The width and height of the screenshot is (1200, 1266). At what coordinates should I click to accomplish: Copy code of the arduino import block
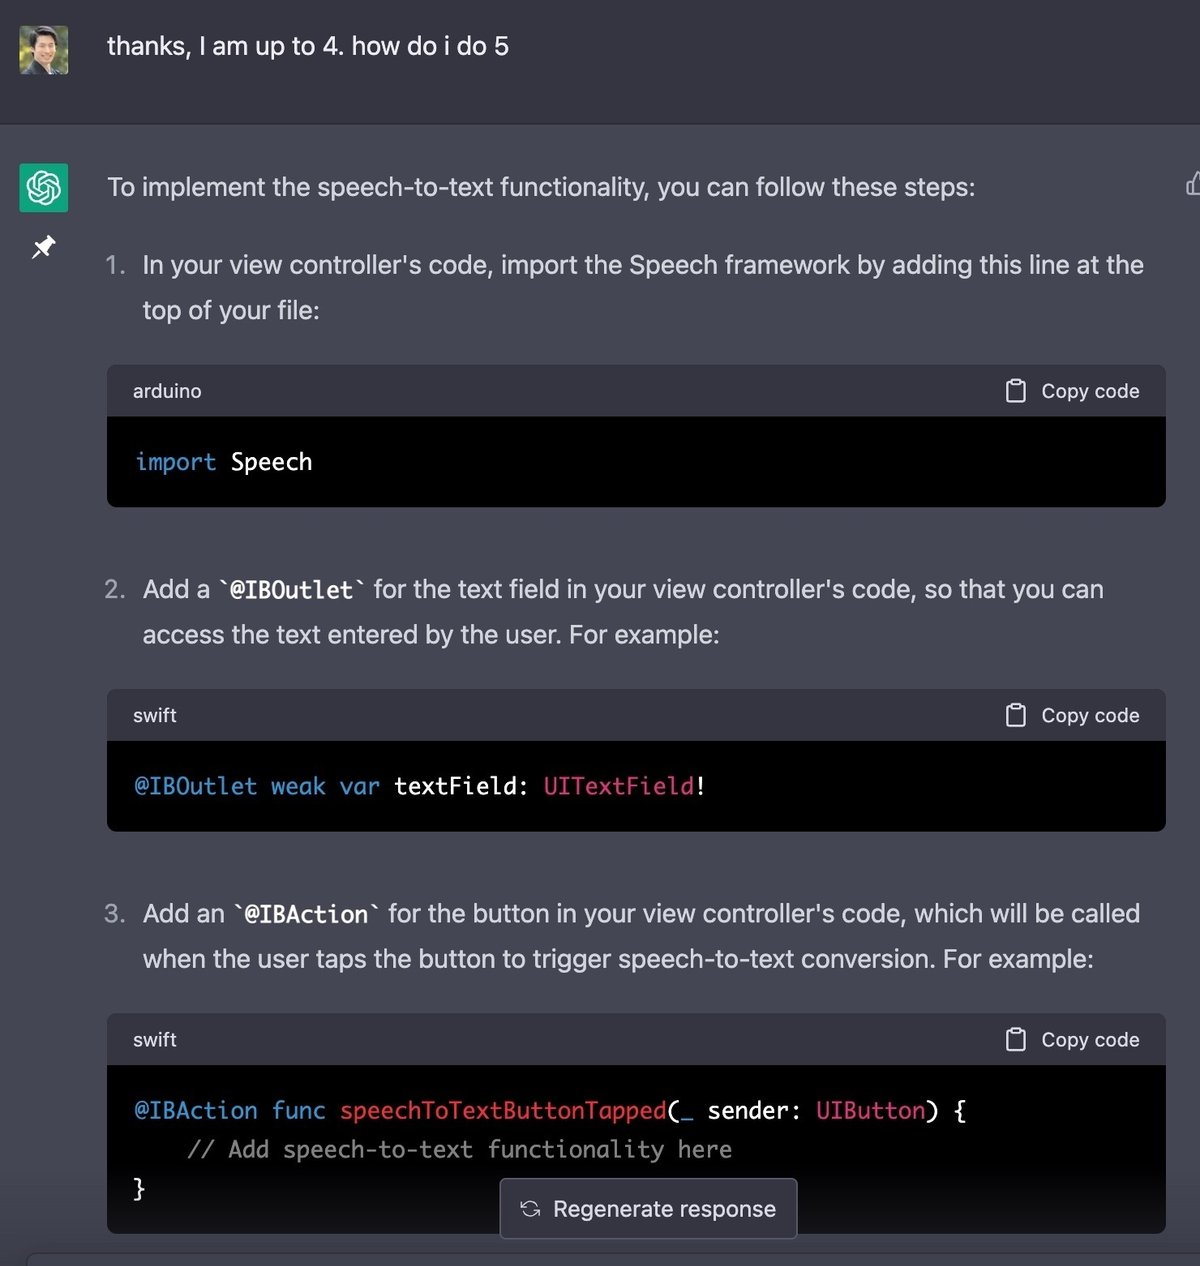1072,391
